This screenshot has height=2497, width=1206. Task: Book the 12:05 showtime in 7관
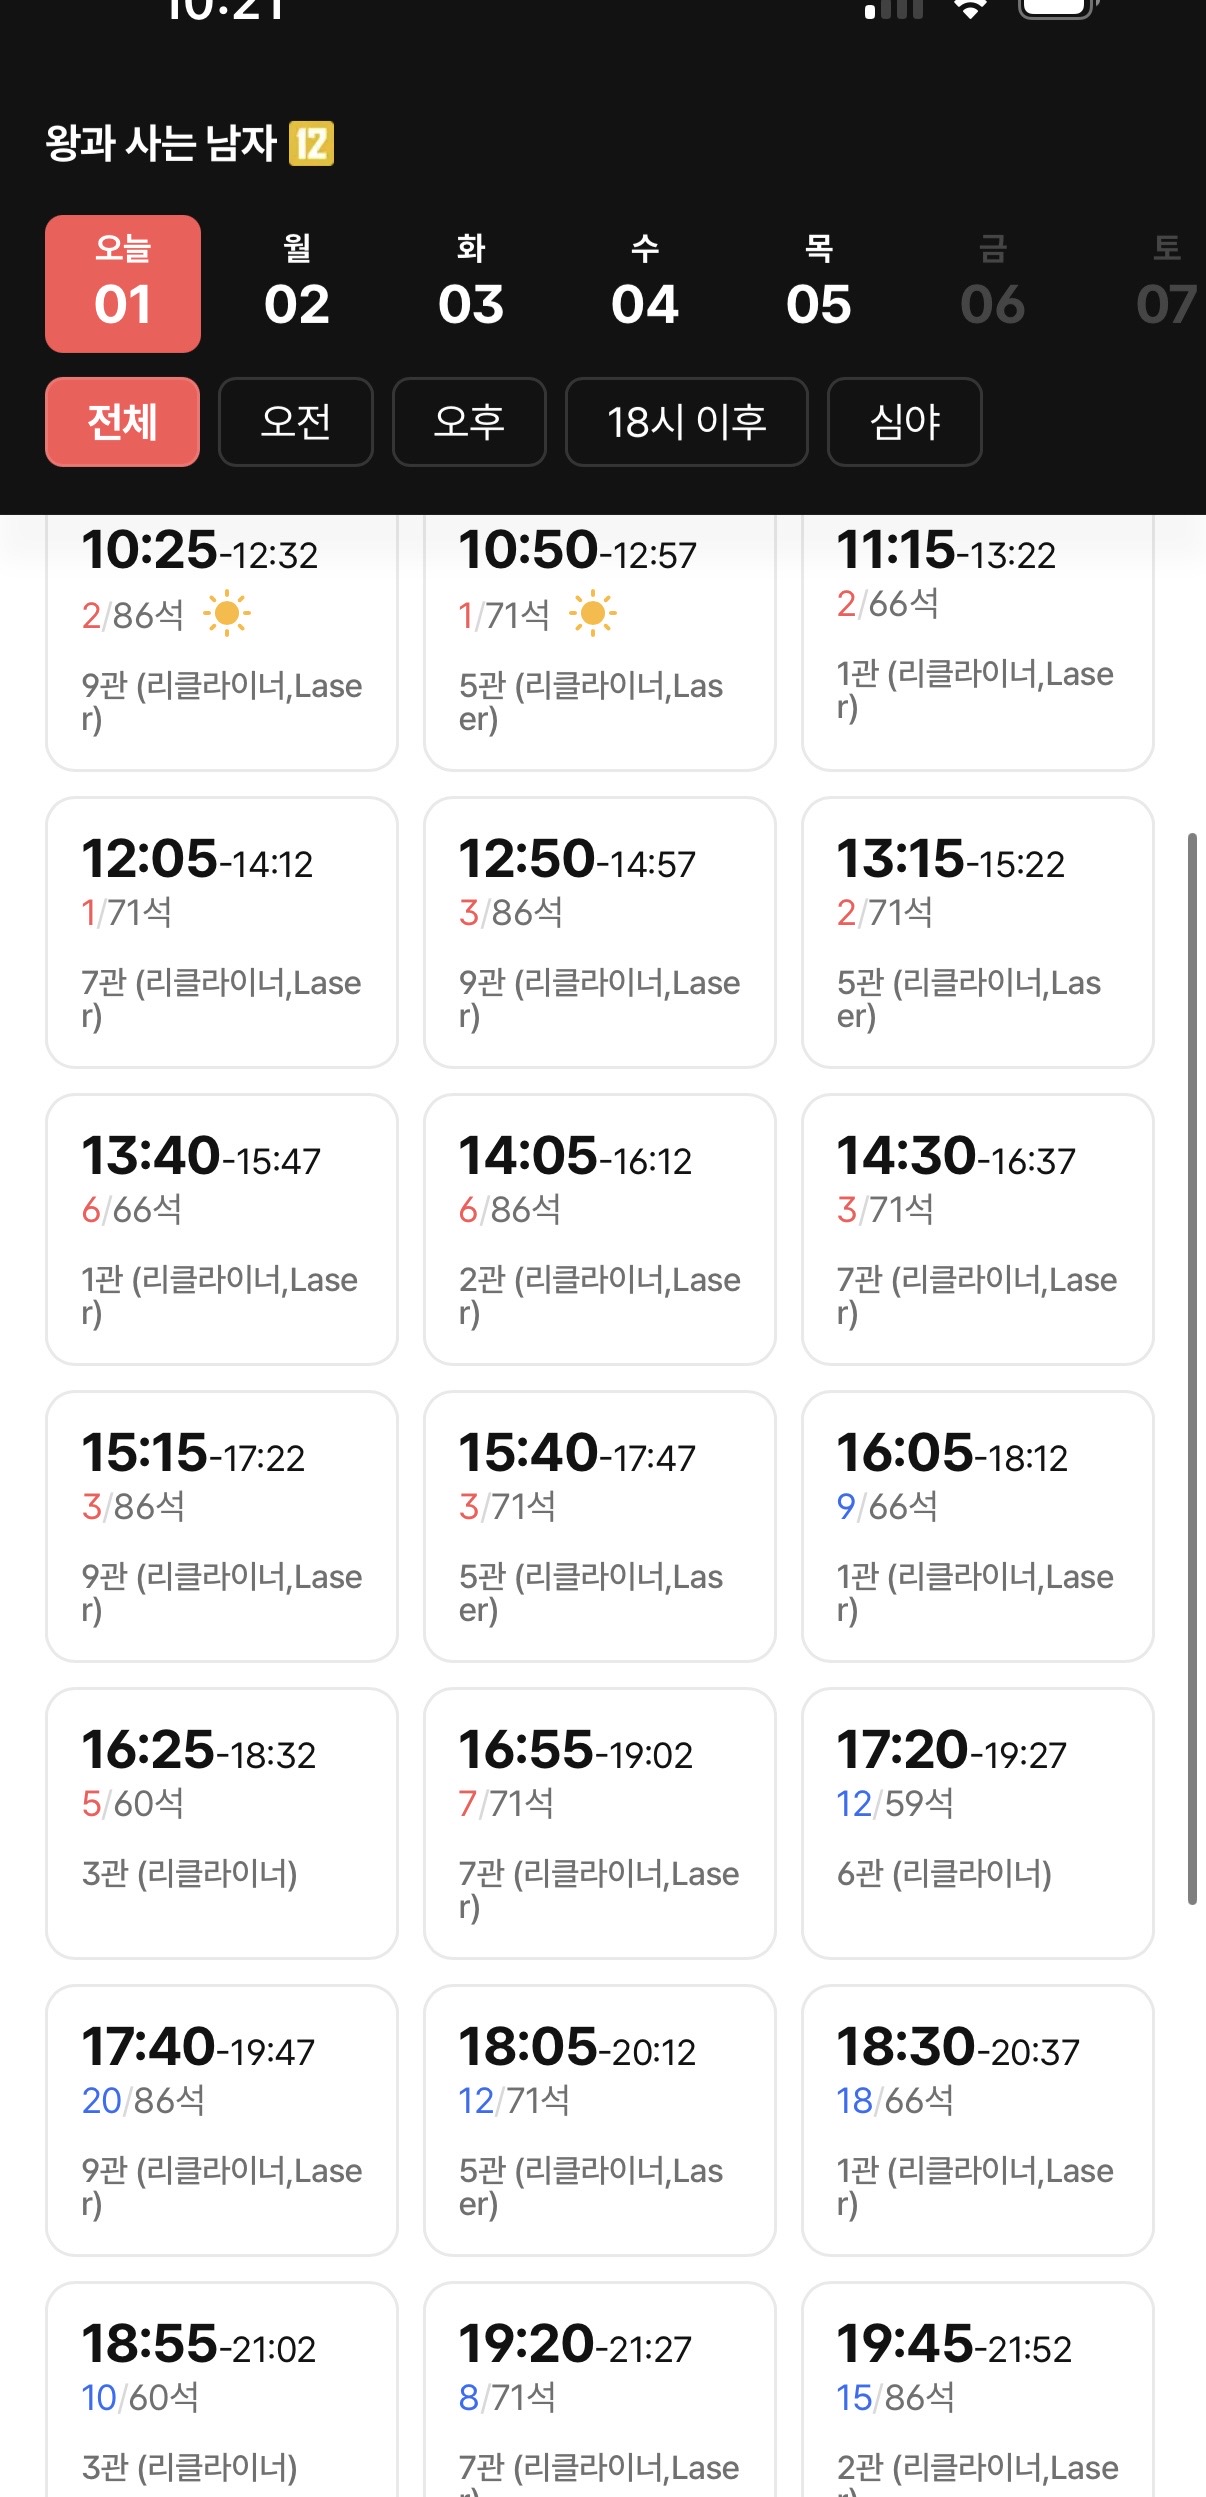pos(222,932)
